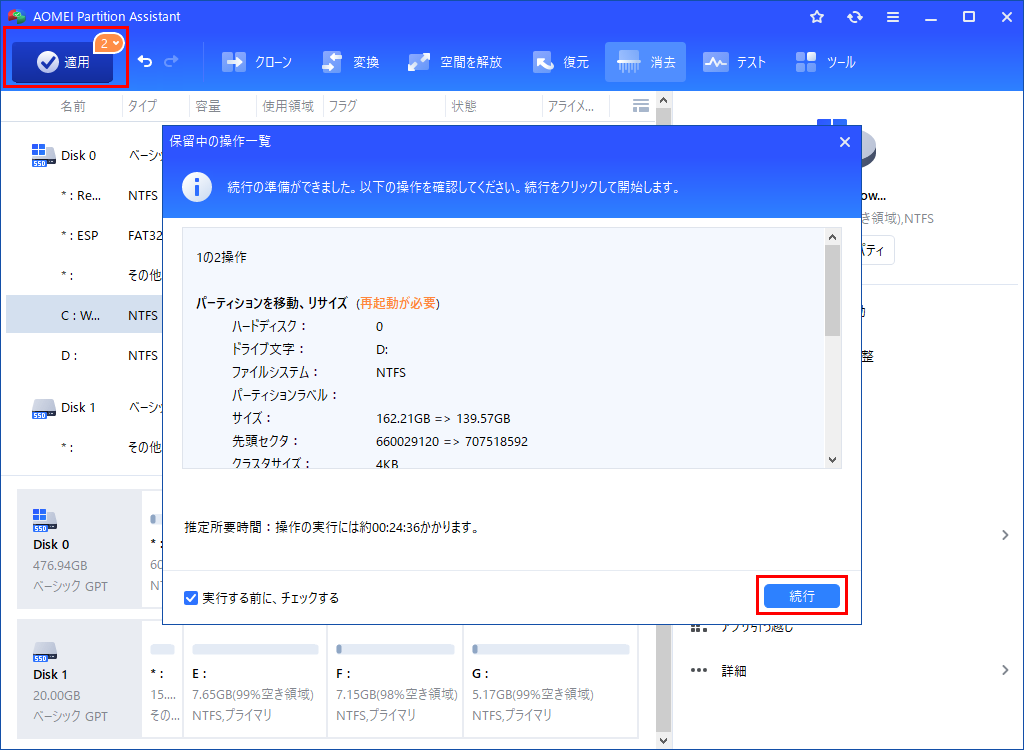Click the size value 162.21GB => 139.57GB
Screen dimensions: 1024x750
tap(443, 418)
